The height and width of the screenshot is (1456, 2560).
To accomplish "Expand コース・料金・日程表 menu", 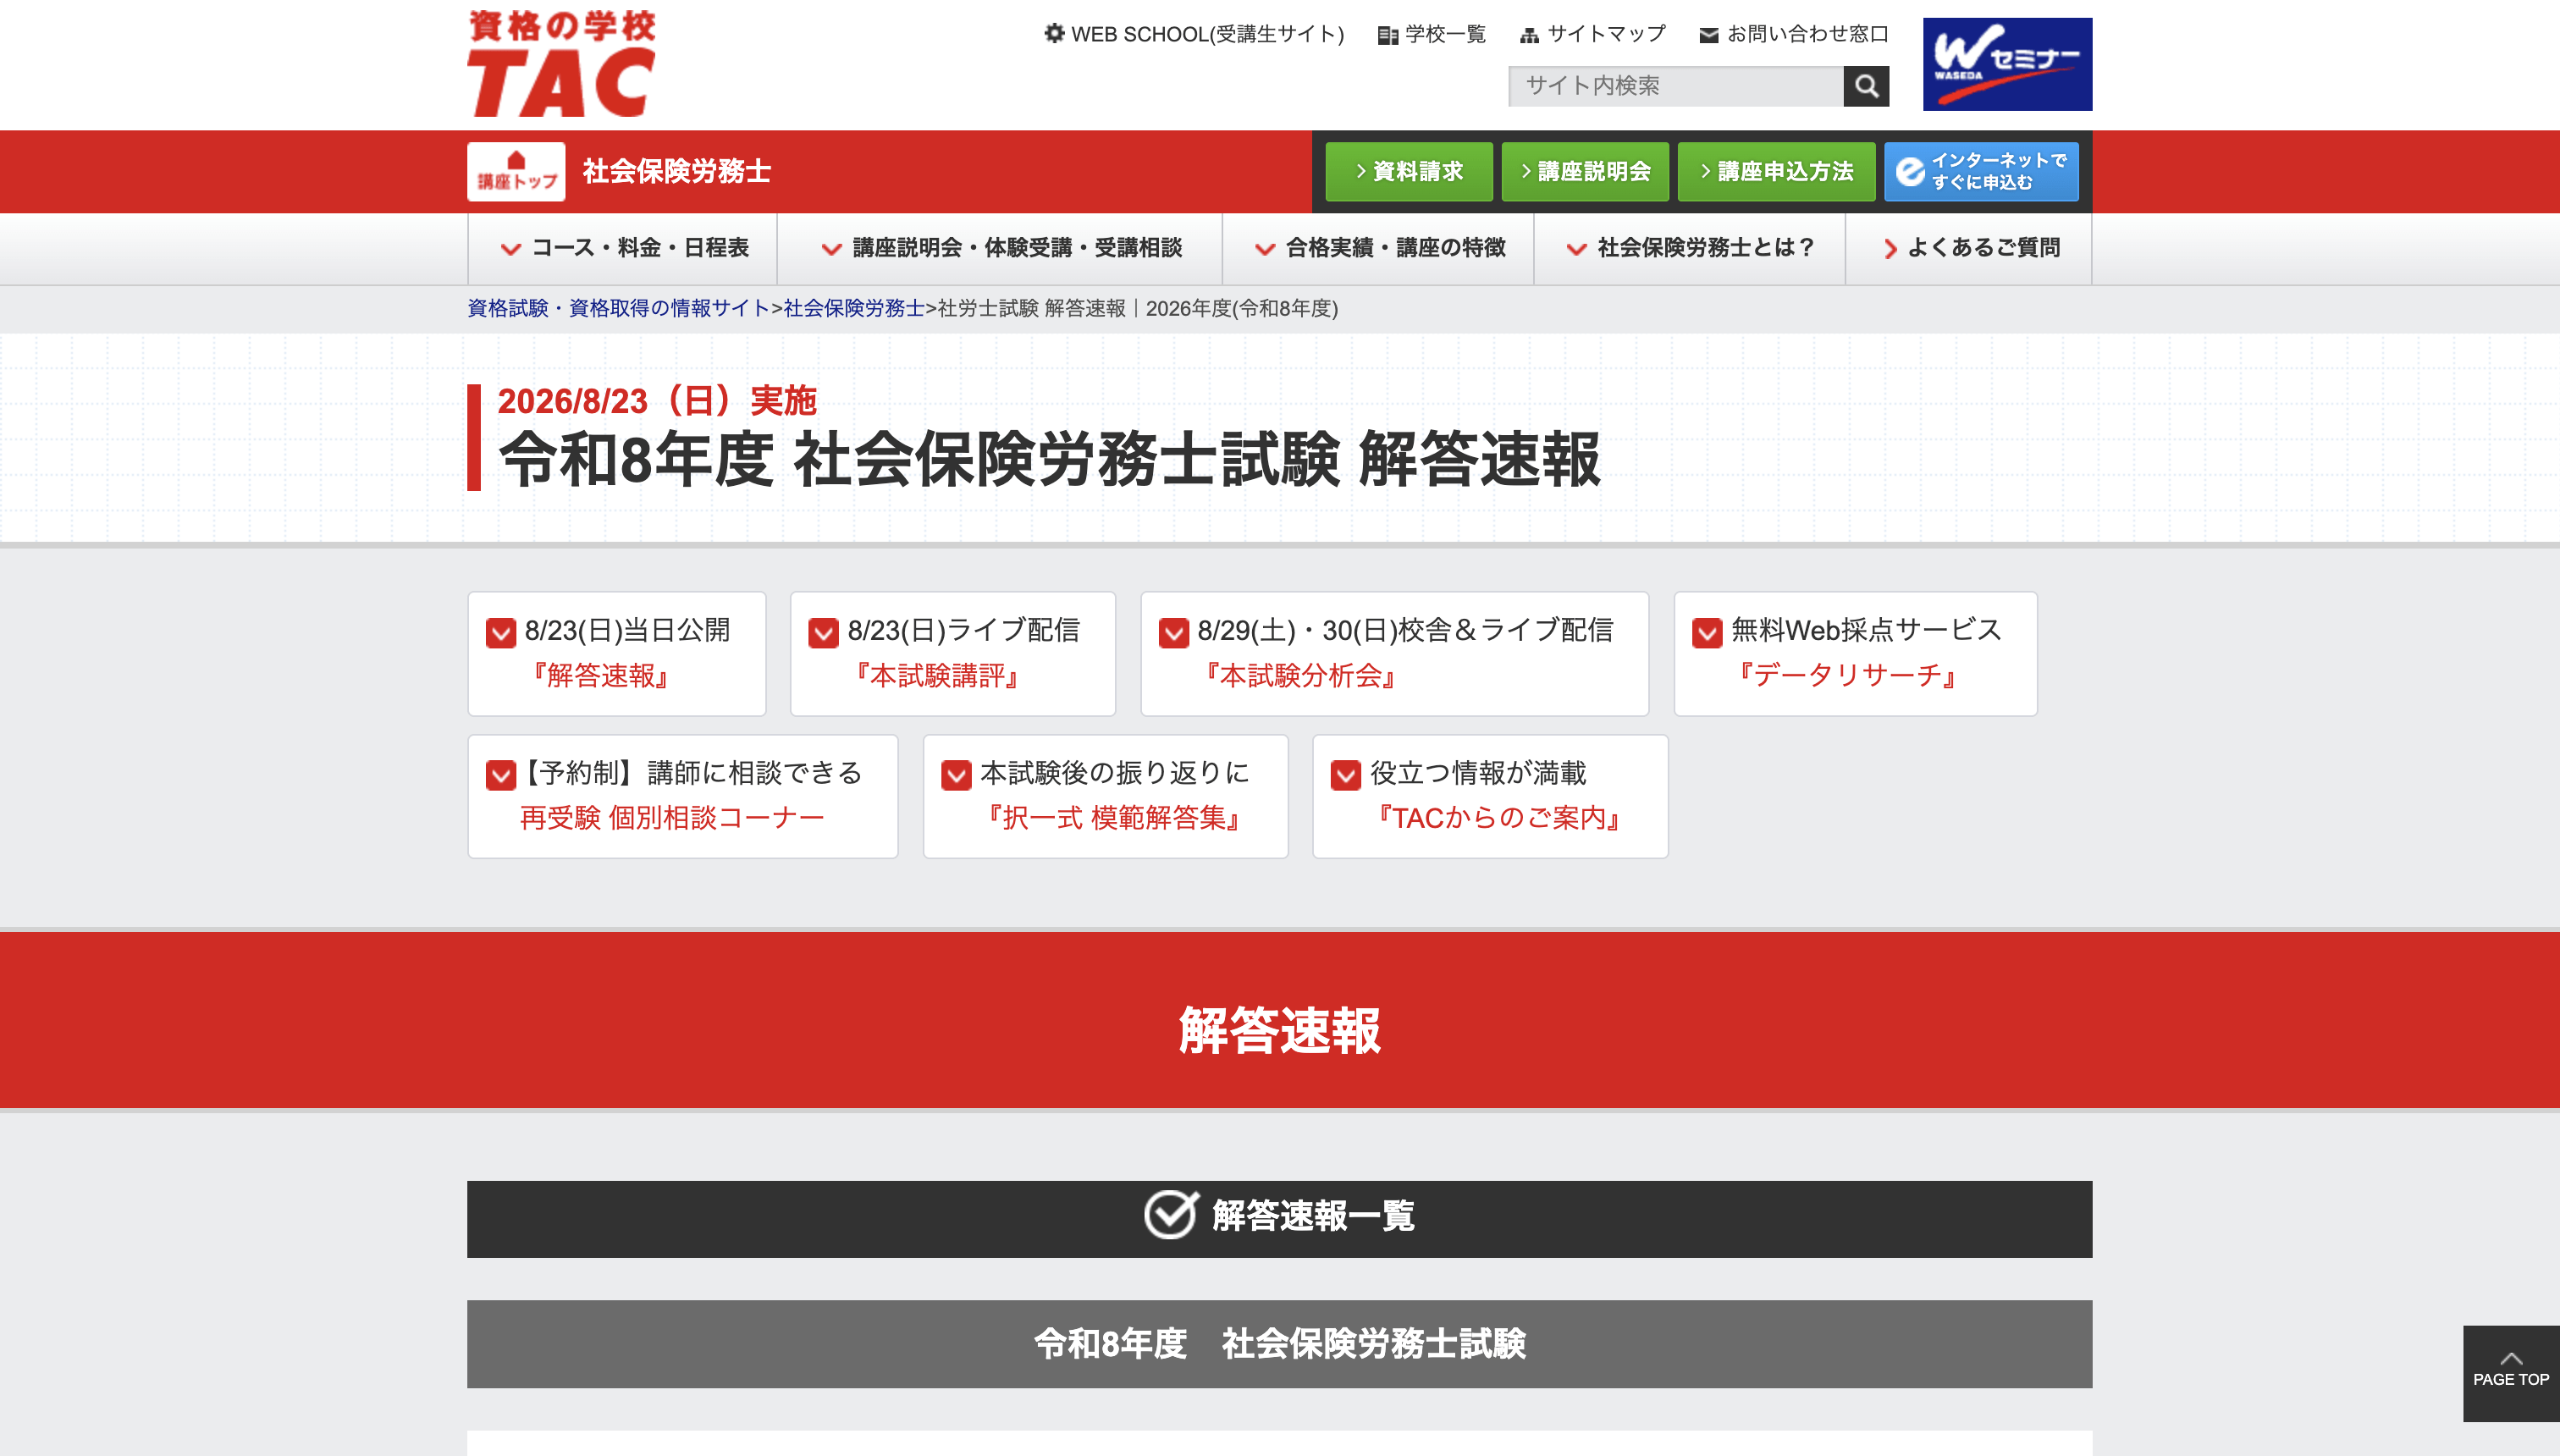I will (x=623, y=248).
